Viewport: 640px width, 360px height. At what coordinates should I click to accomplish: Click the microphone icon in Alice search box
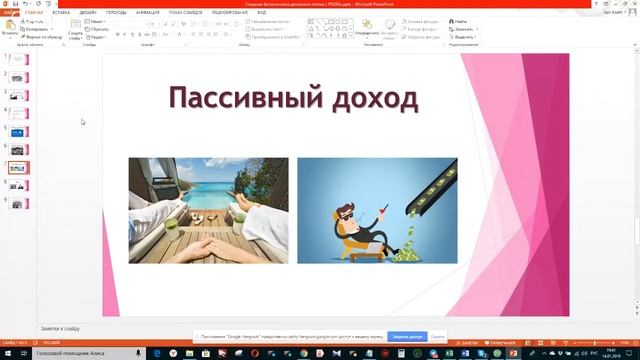138,353
